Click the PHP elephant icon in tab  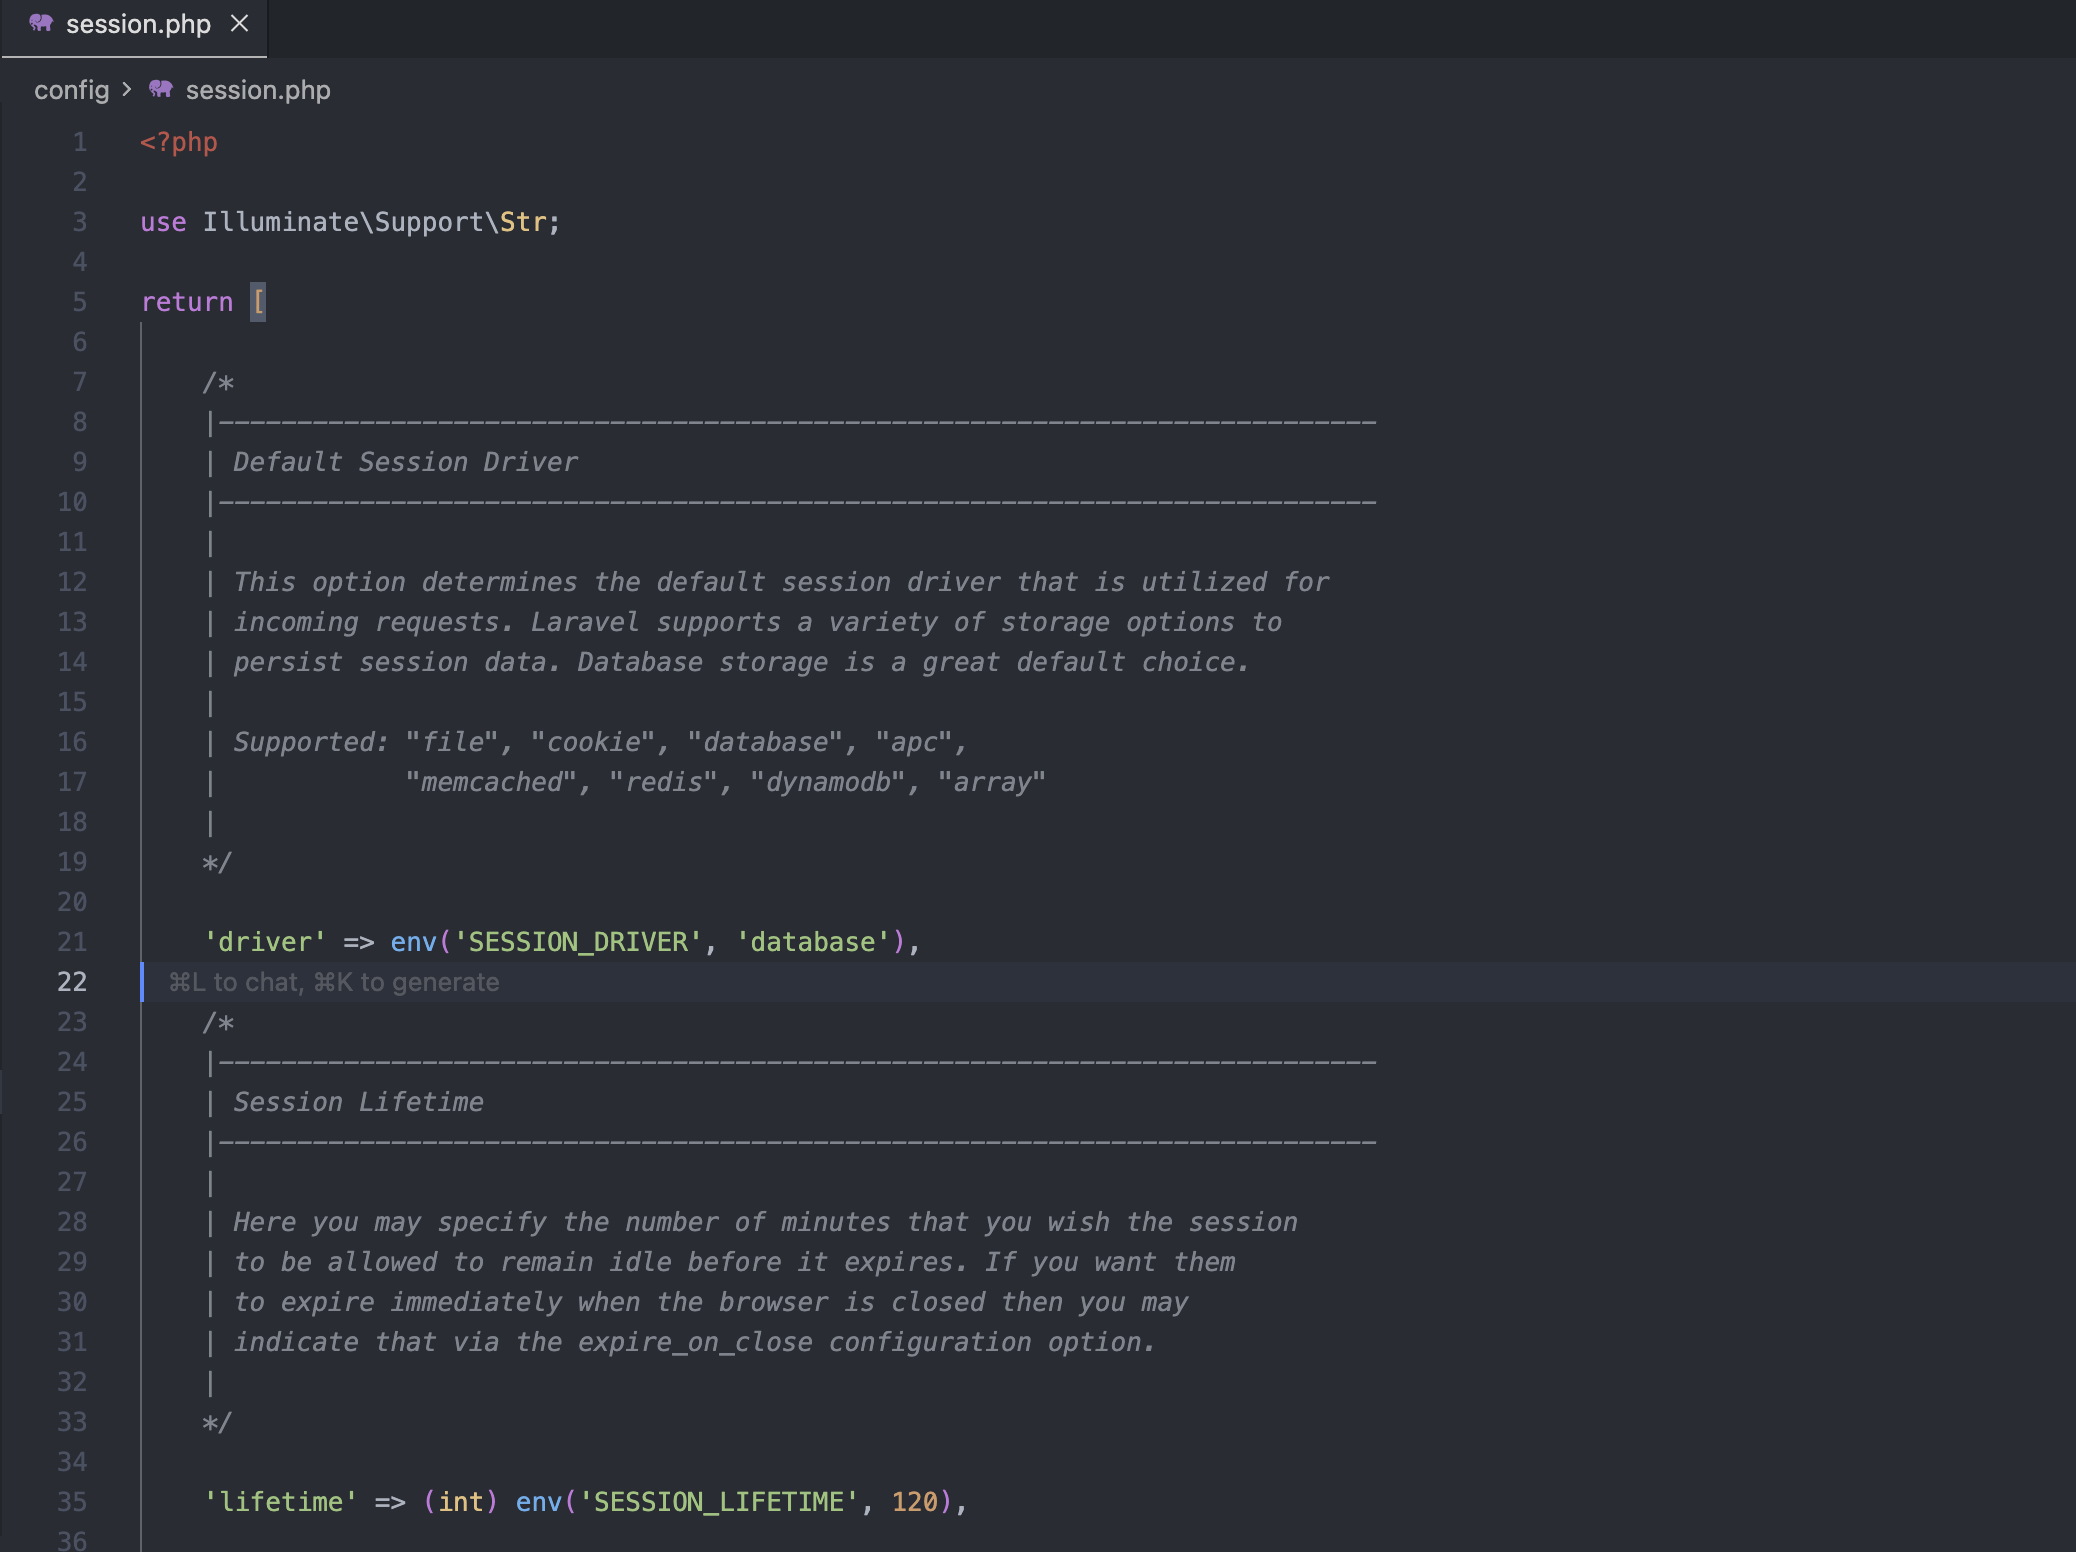[x=41, y=23]
